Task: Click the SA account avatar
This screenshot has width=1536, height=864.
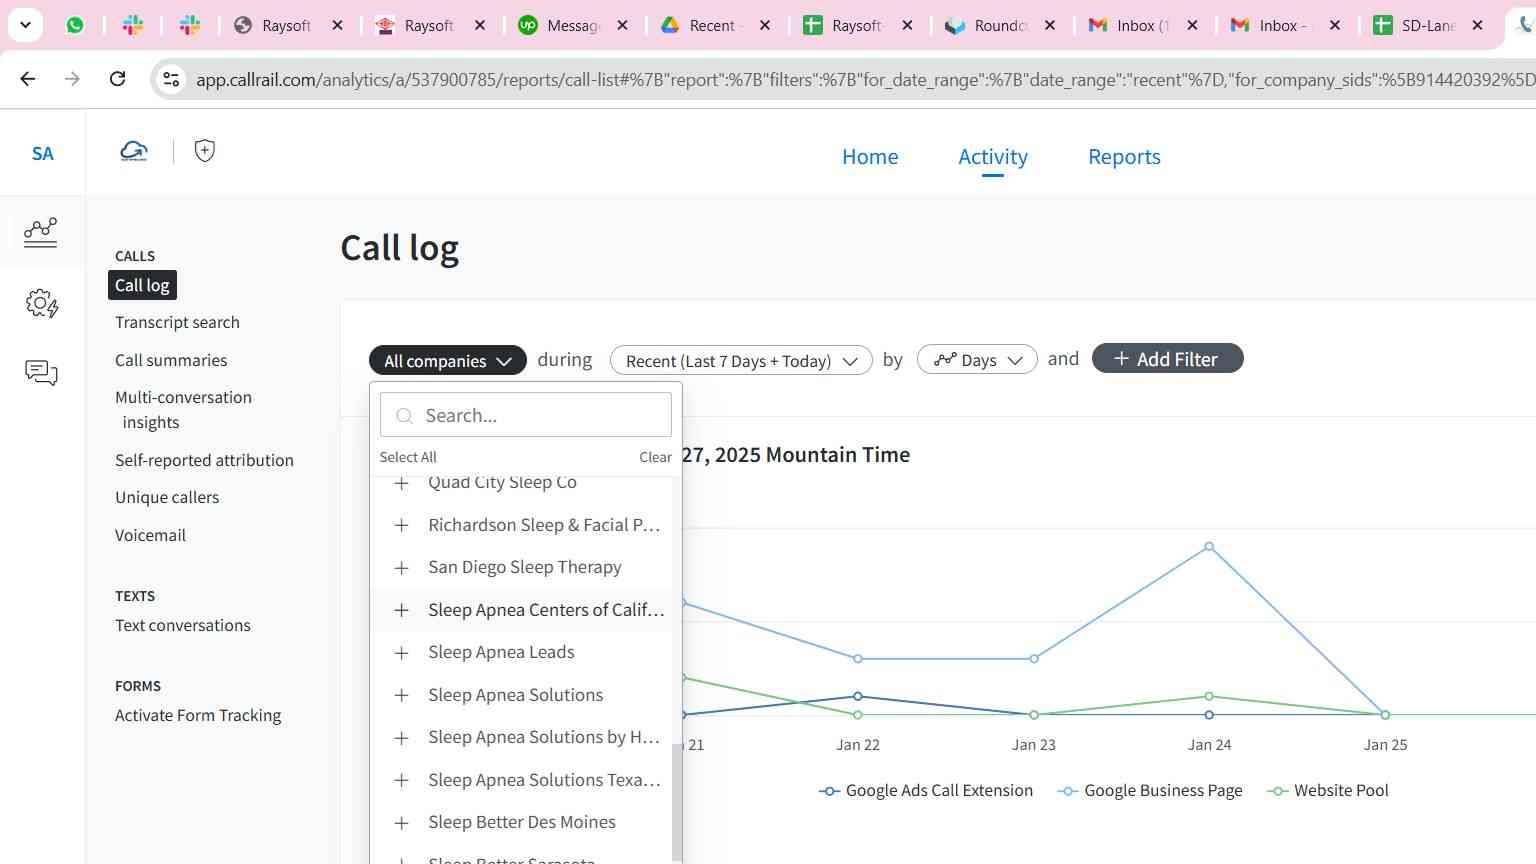Action: (42, 153)
